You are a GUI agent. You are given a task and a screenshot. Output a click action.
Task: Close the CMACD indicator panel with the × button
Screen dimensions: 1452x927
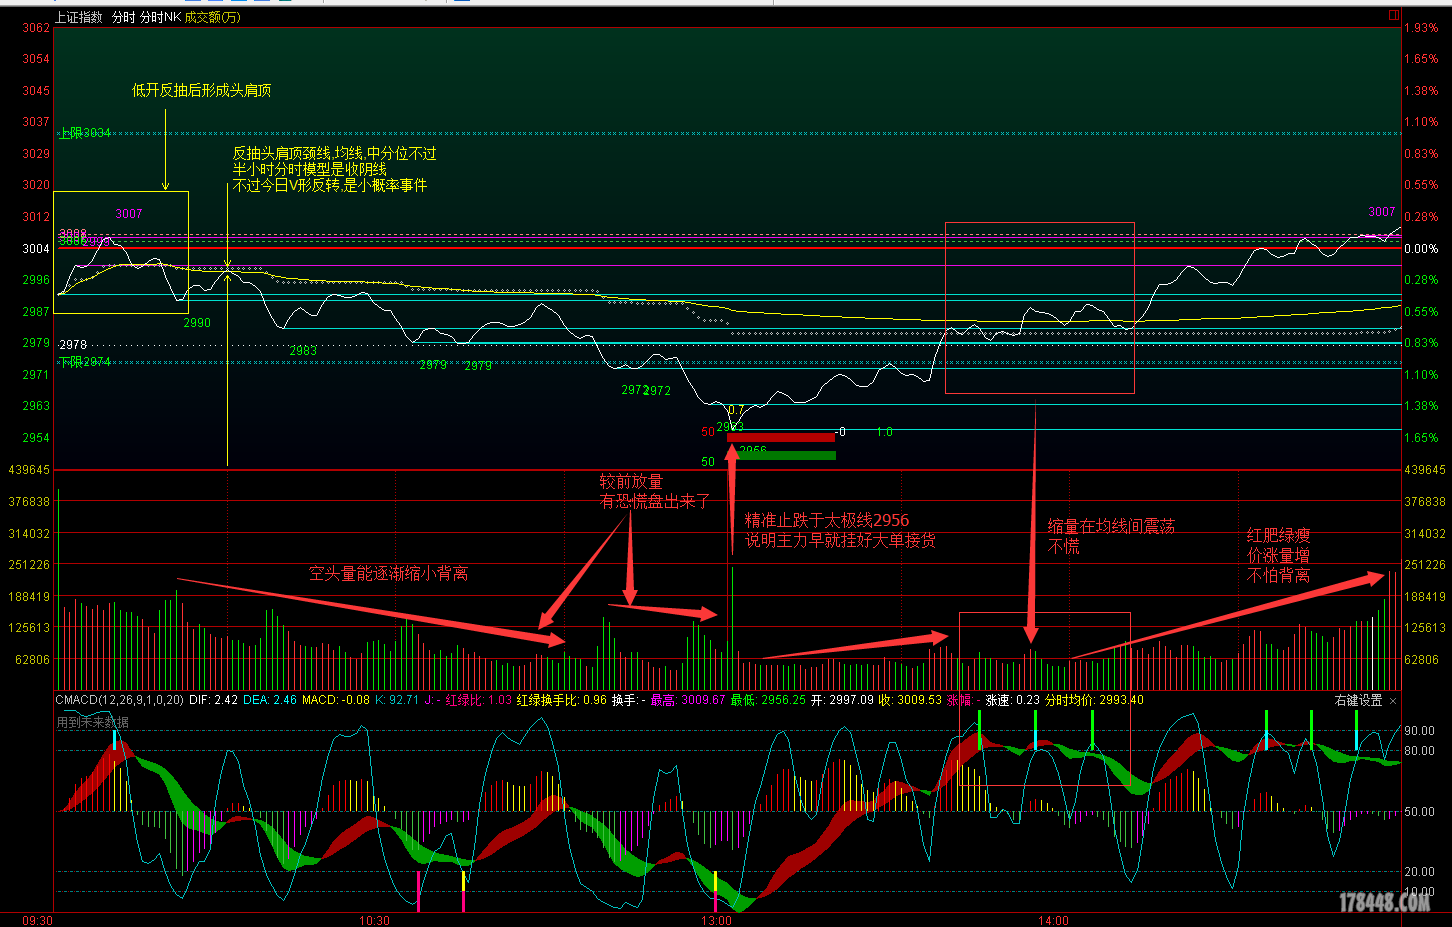click(x=1393, y=701)
